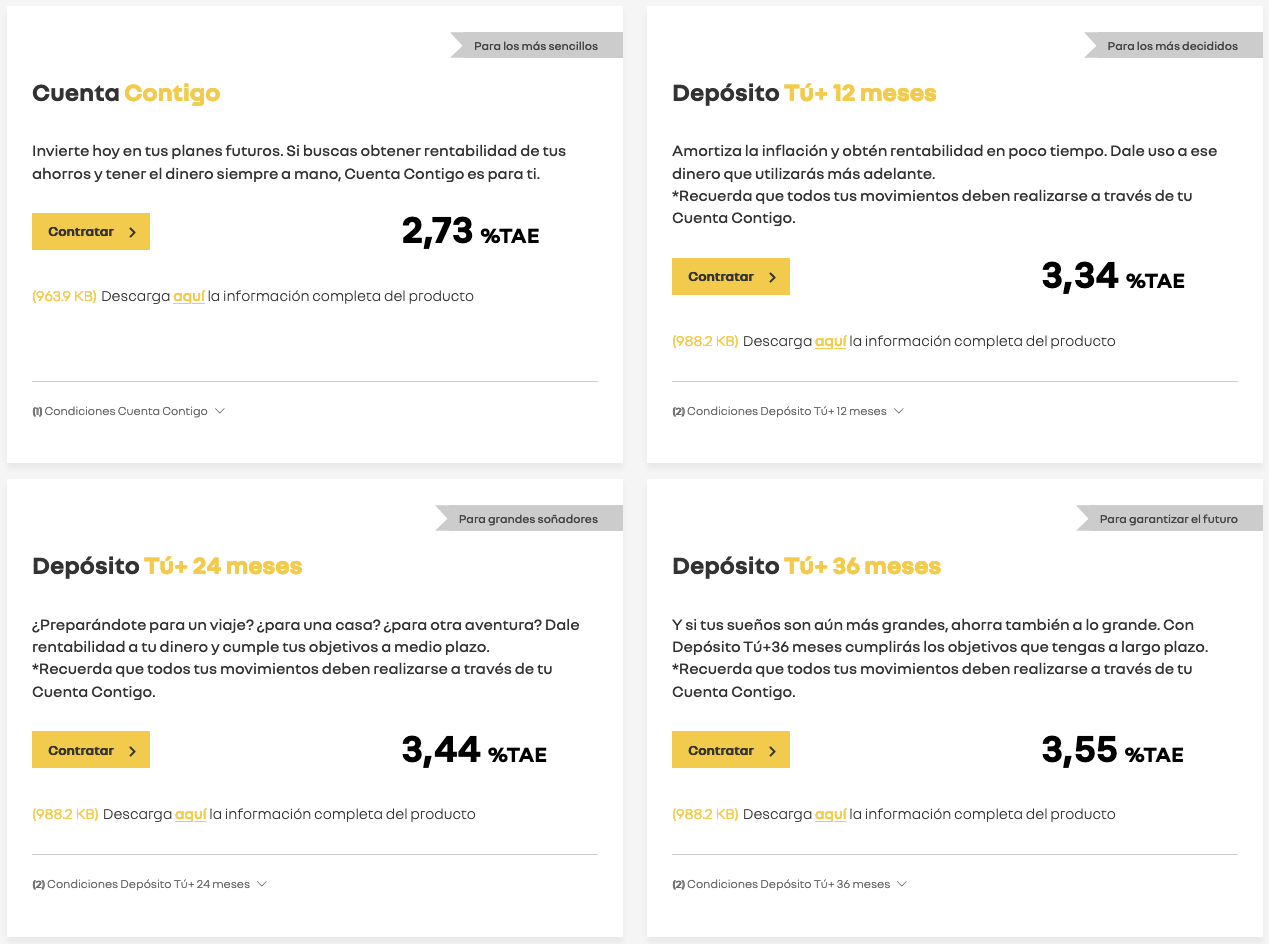Image resolution: width=1269 pixels, height=944 pixels.
Task: Click Contratar button for Depósito Tú+ 24 meses
Action: click(x=91, y=750)
